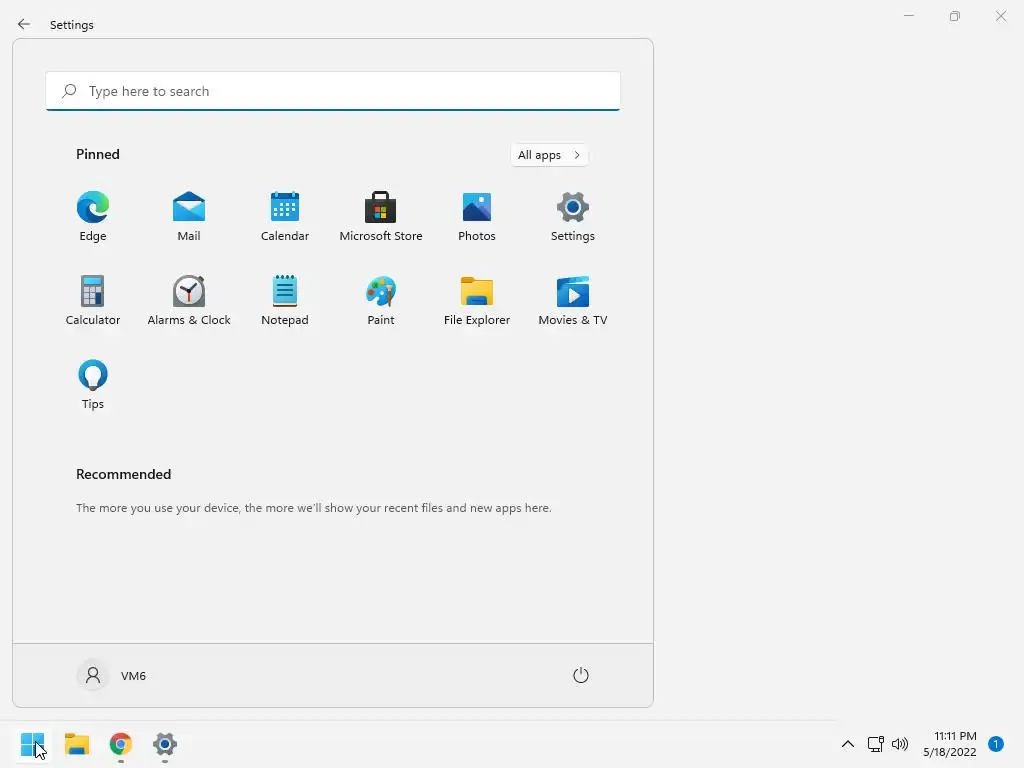Image resolution: width=1024 pixels, height=768 pixels.
Task: Click the Pinned section heading
Action: 98,154
